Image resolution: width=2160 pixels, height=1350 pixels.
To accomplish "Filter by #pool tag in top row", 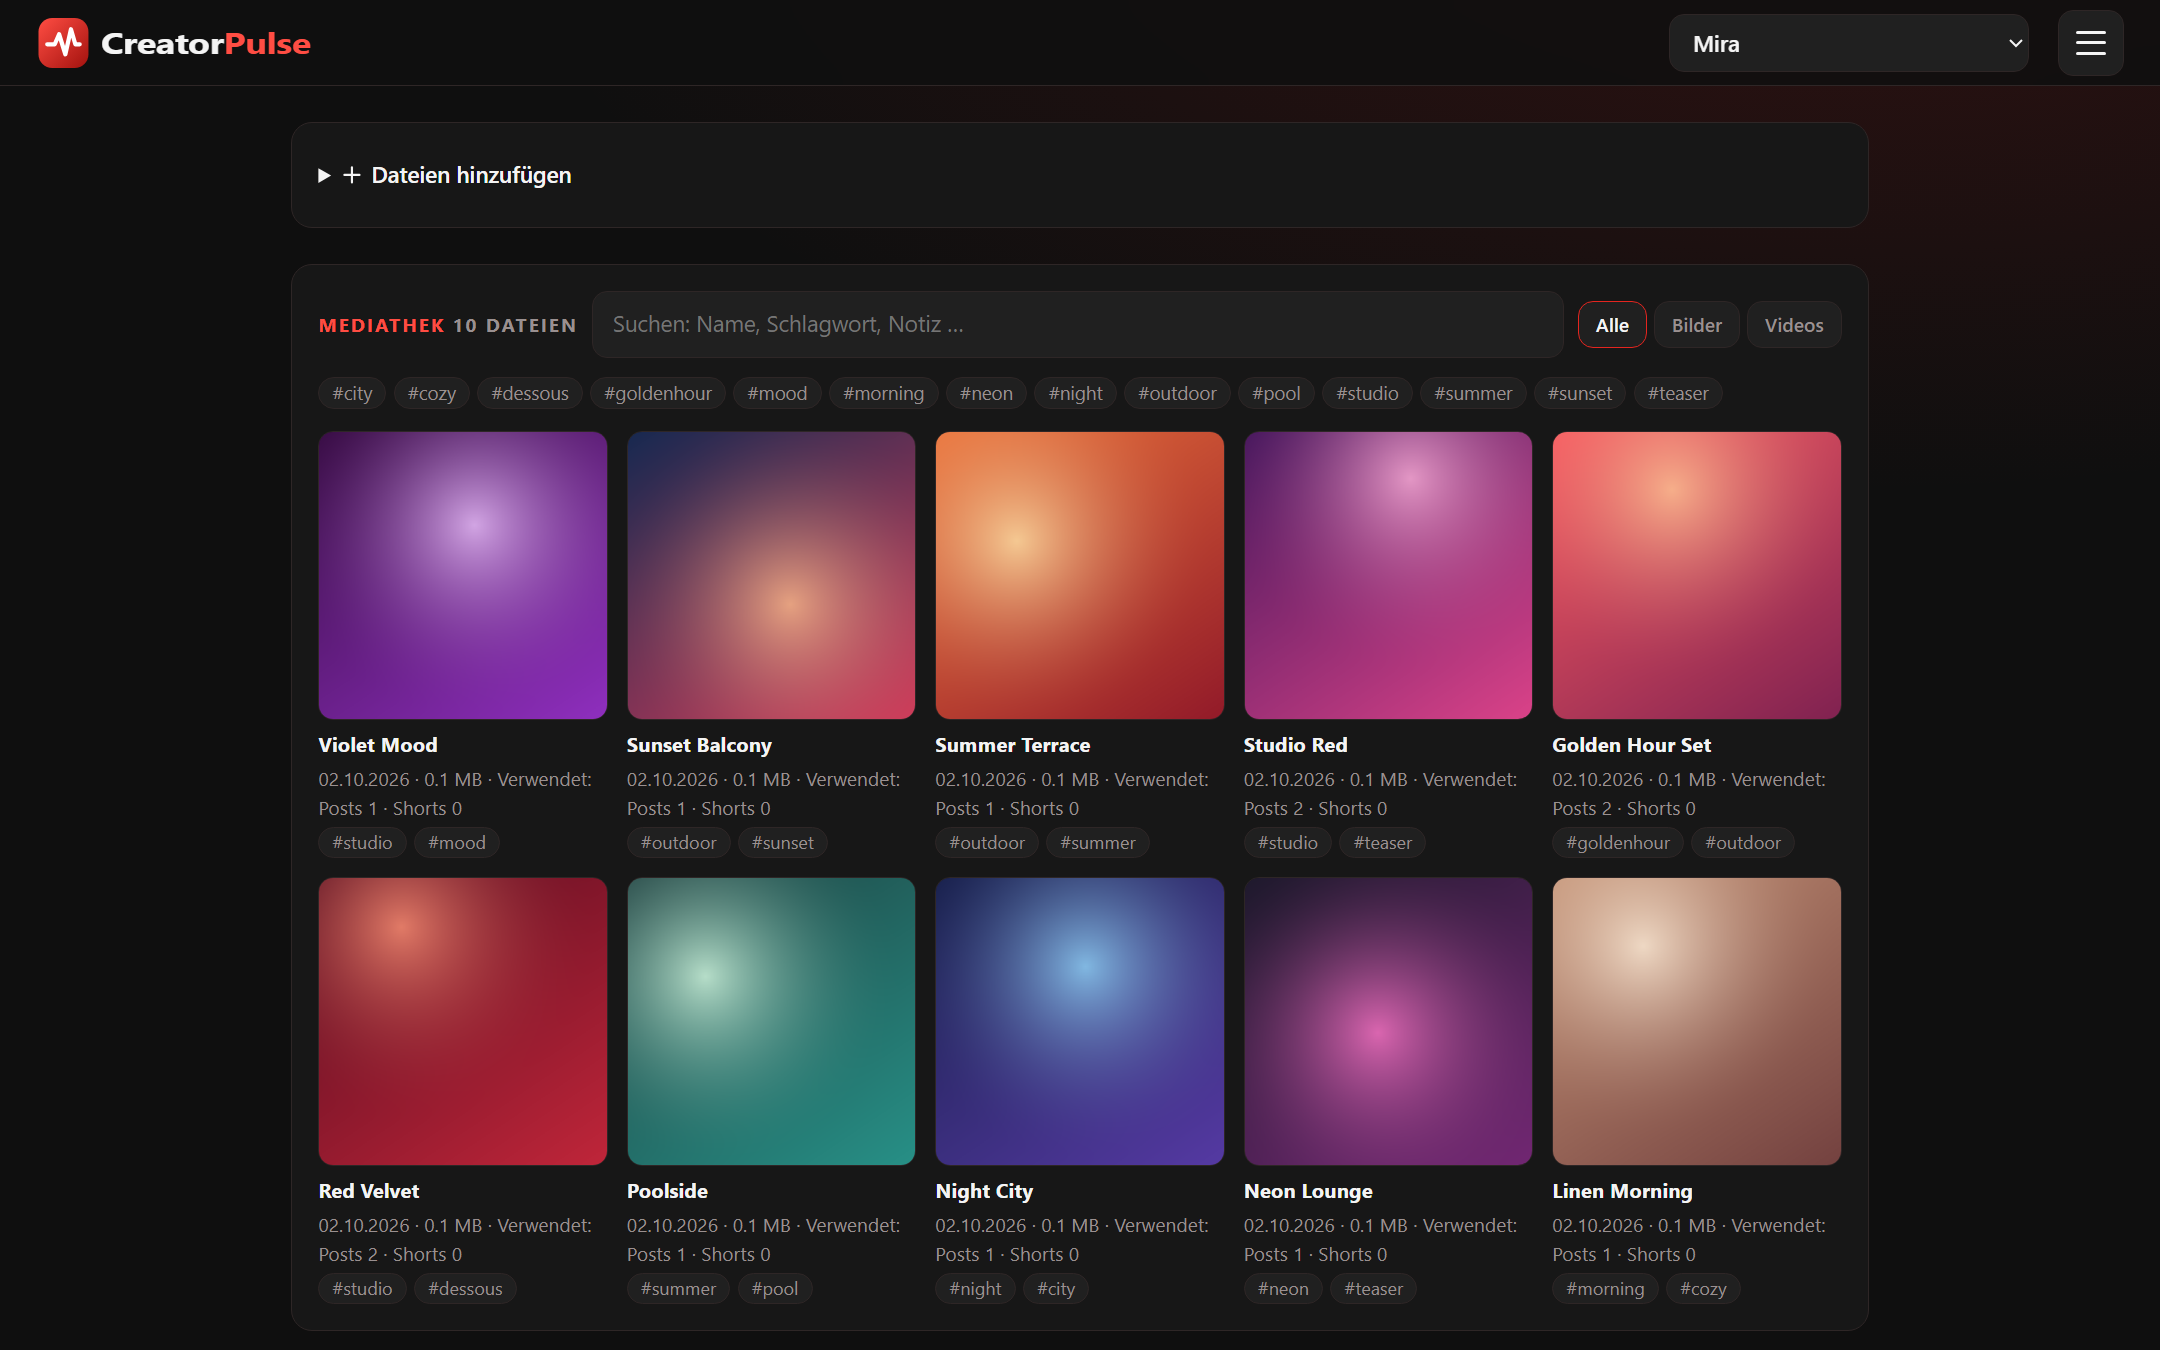I will 1276,393.
